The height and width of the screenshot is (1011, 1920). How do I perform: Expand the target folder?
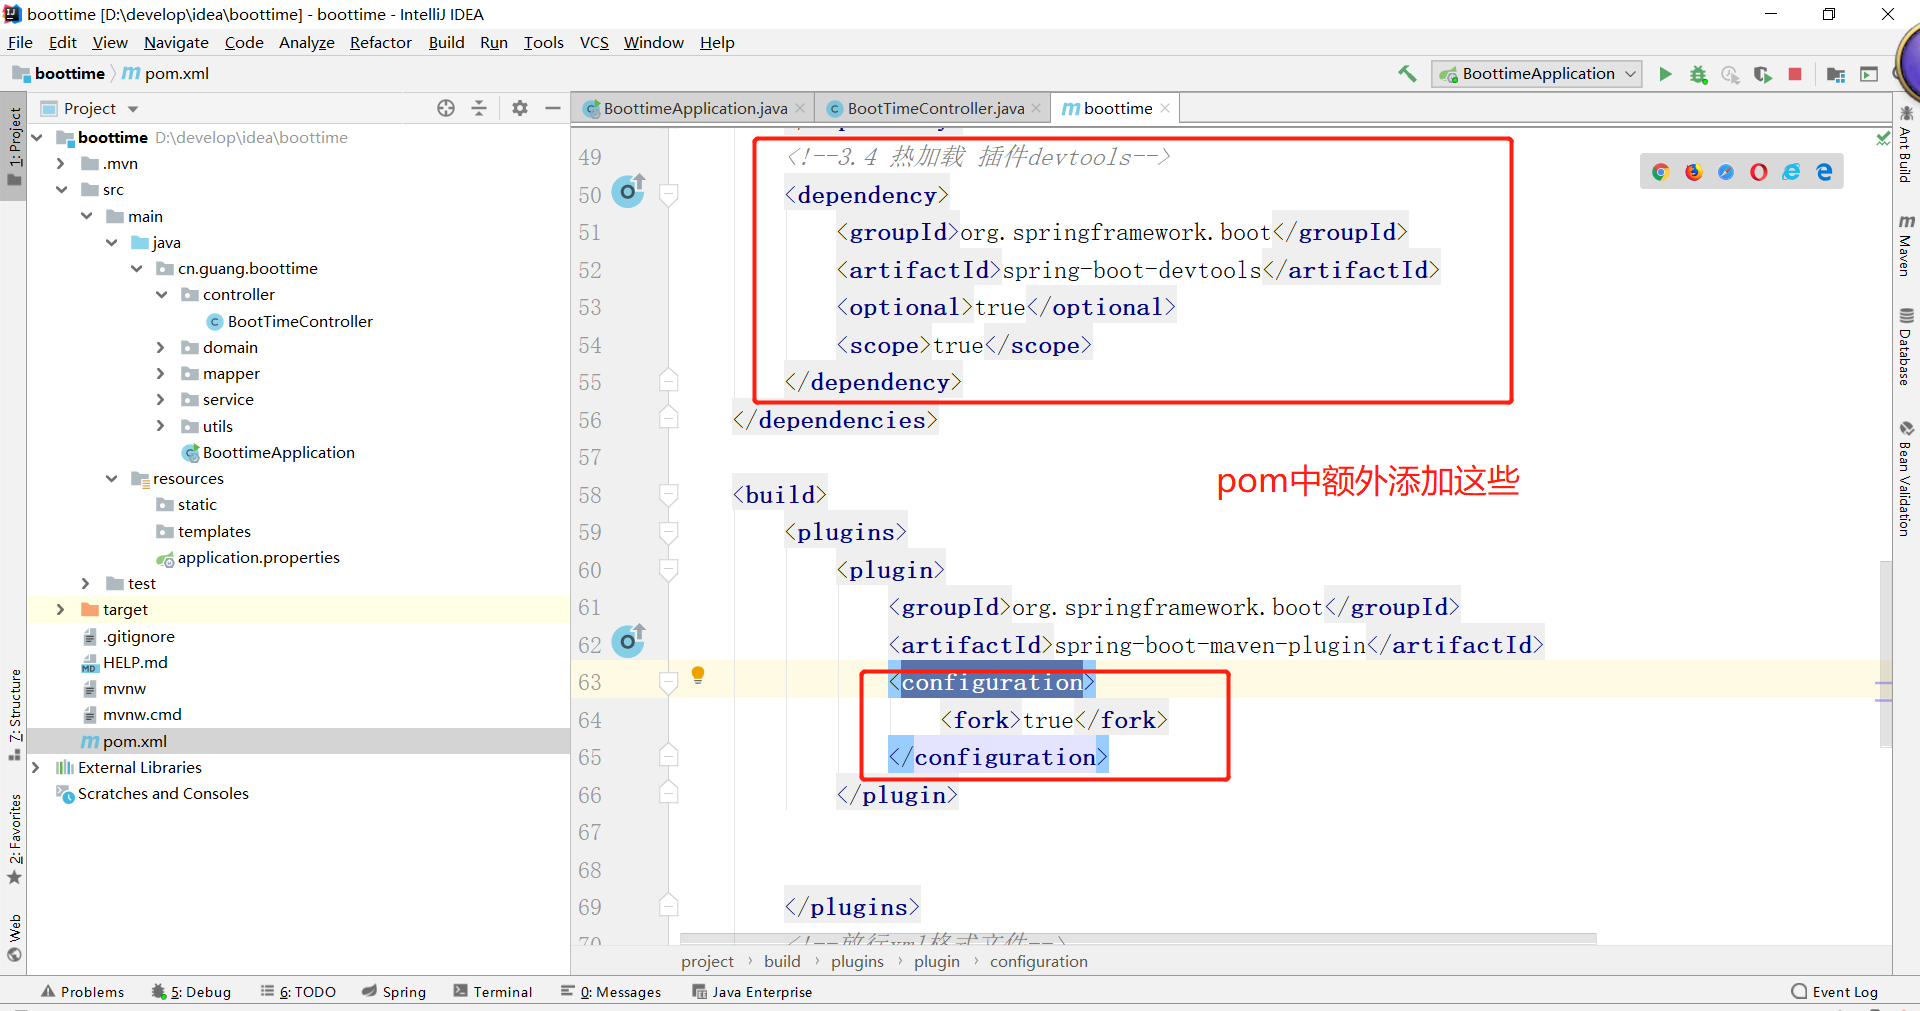point(60,609)
